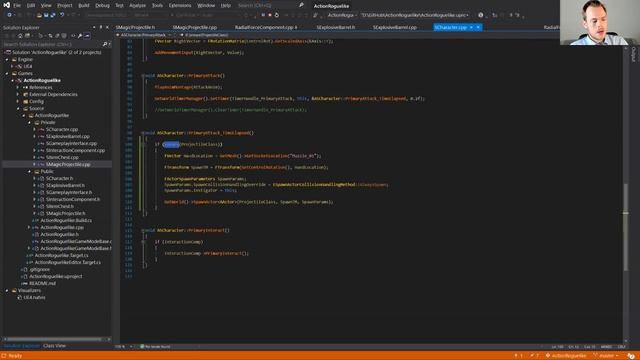This screenshot has width=640, height=360.
Task: Select ActionRoguelike.Build.cs file
Action: [66, 220]
